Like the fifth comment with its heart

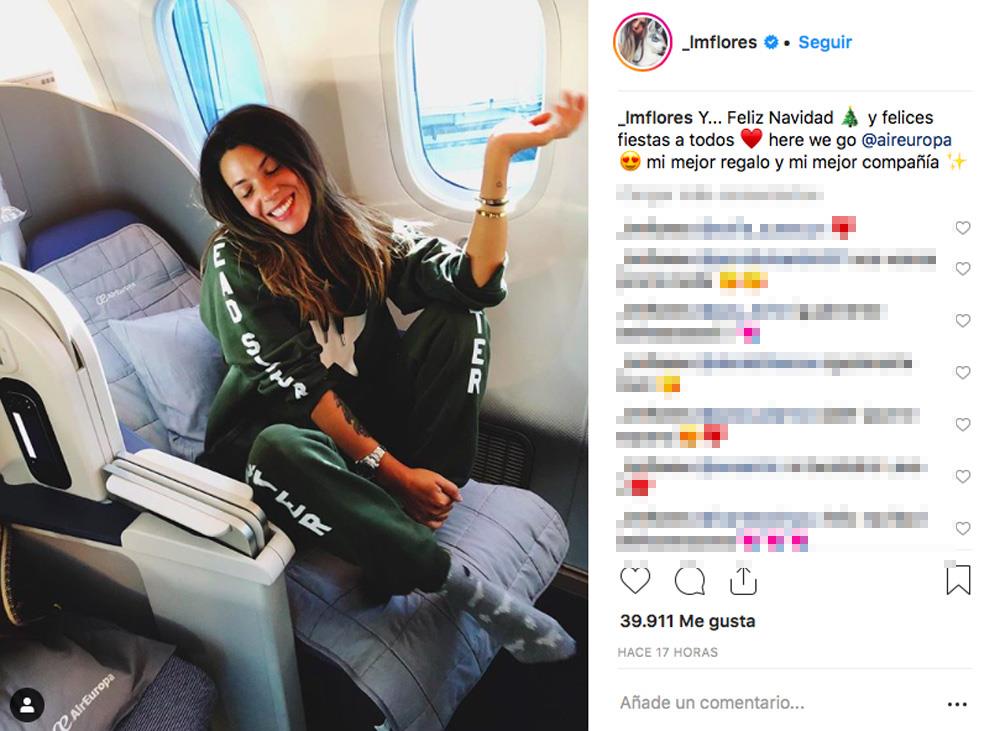tap(962, 424)
